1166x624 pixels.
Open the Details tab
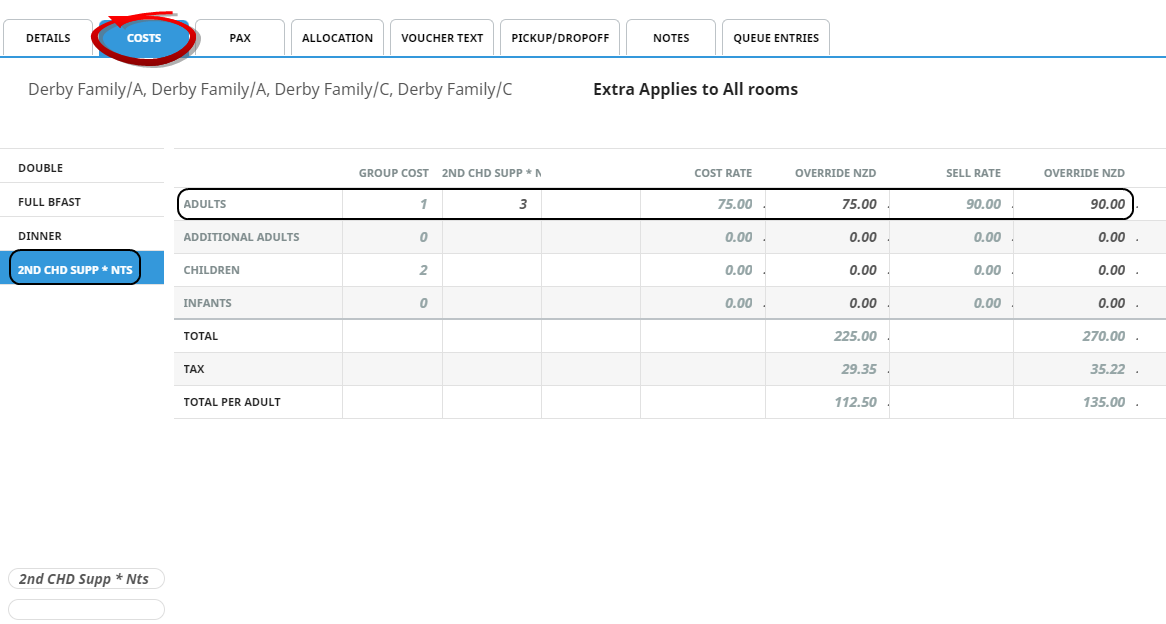(x=48, y=38)
